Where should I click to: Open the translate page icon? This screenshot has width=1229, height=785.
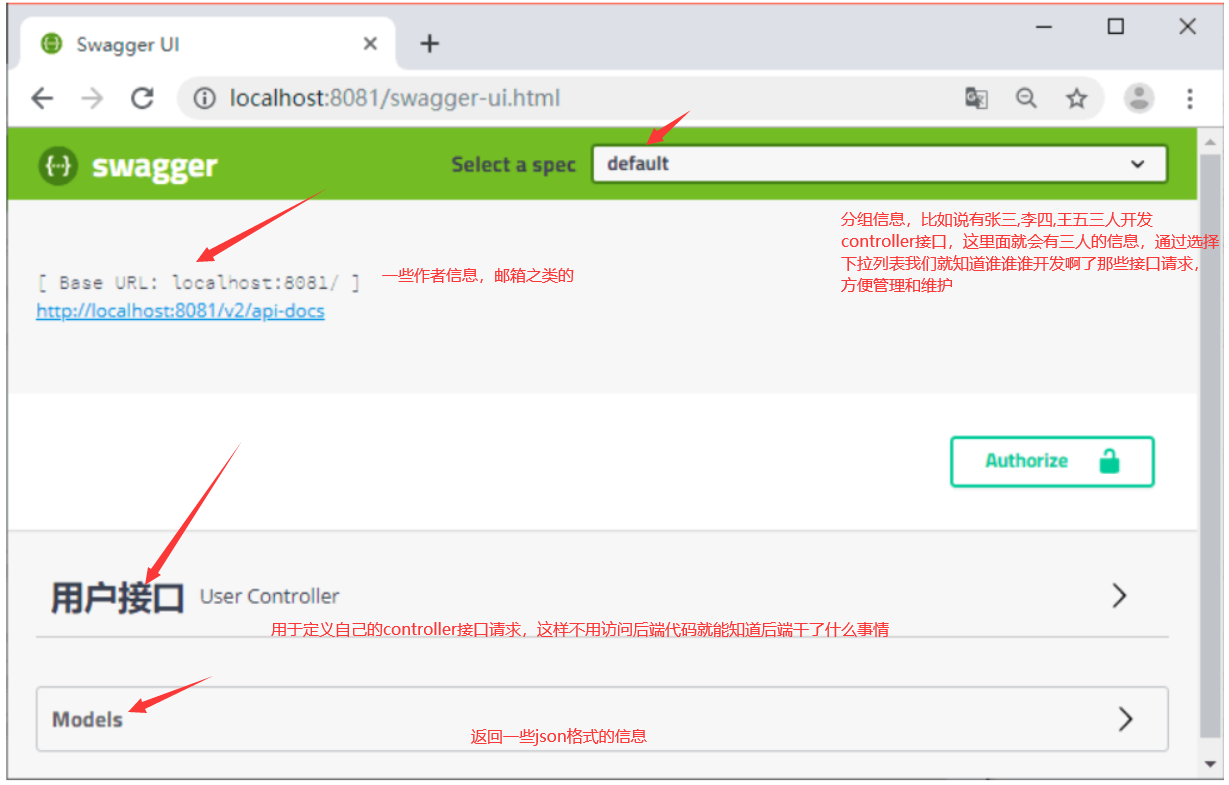coord(976,98)
